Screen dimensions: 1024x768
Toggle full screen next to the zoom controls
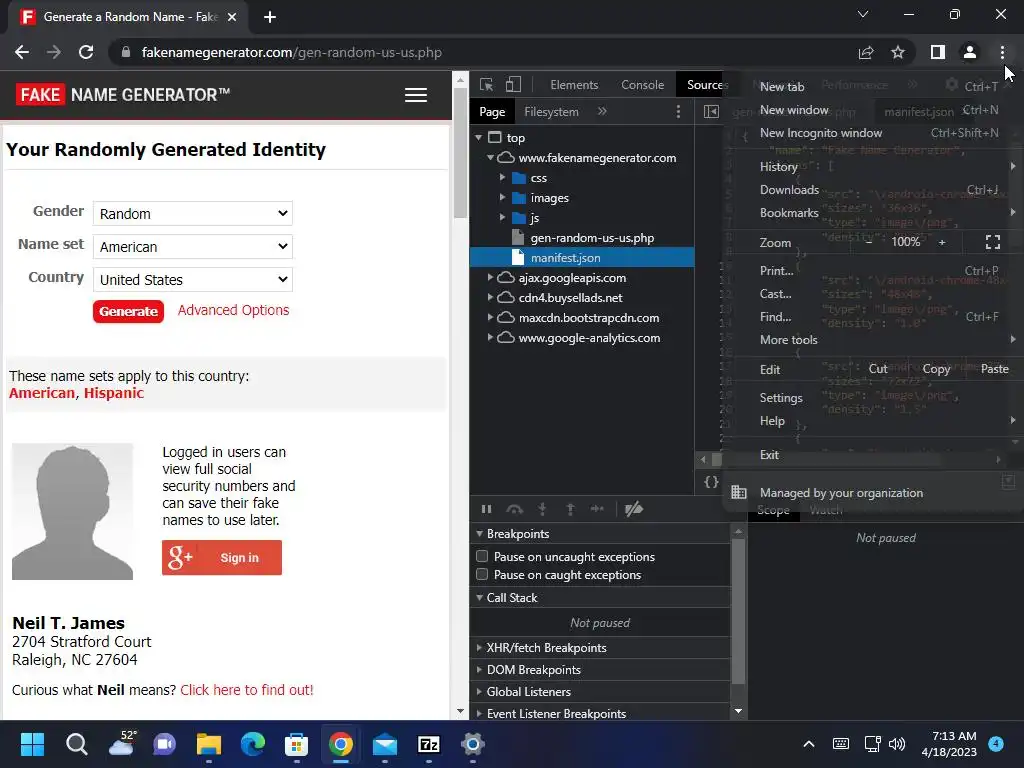tap(993, 242)
